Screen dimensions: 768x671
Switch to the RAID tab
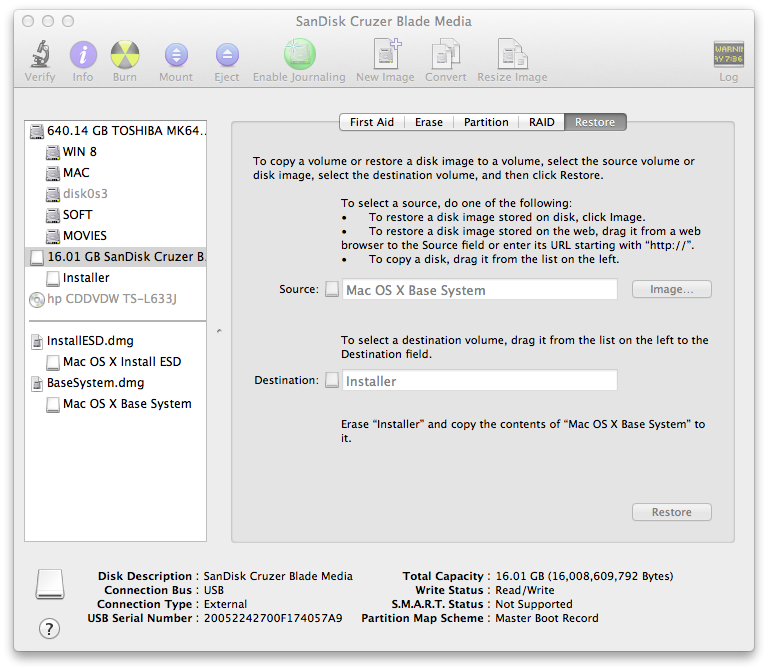click(541, 122)
